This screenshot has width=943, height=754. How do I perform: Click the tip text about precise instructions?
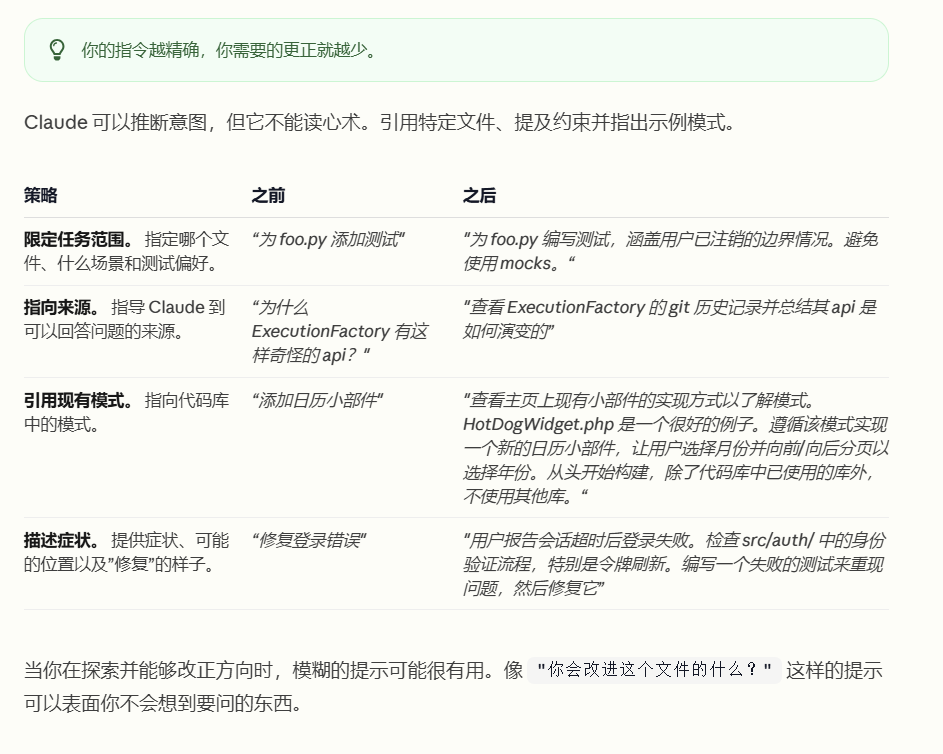[x=229, y=50]
